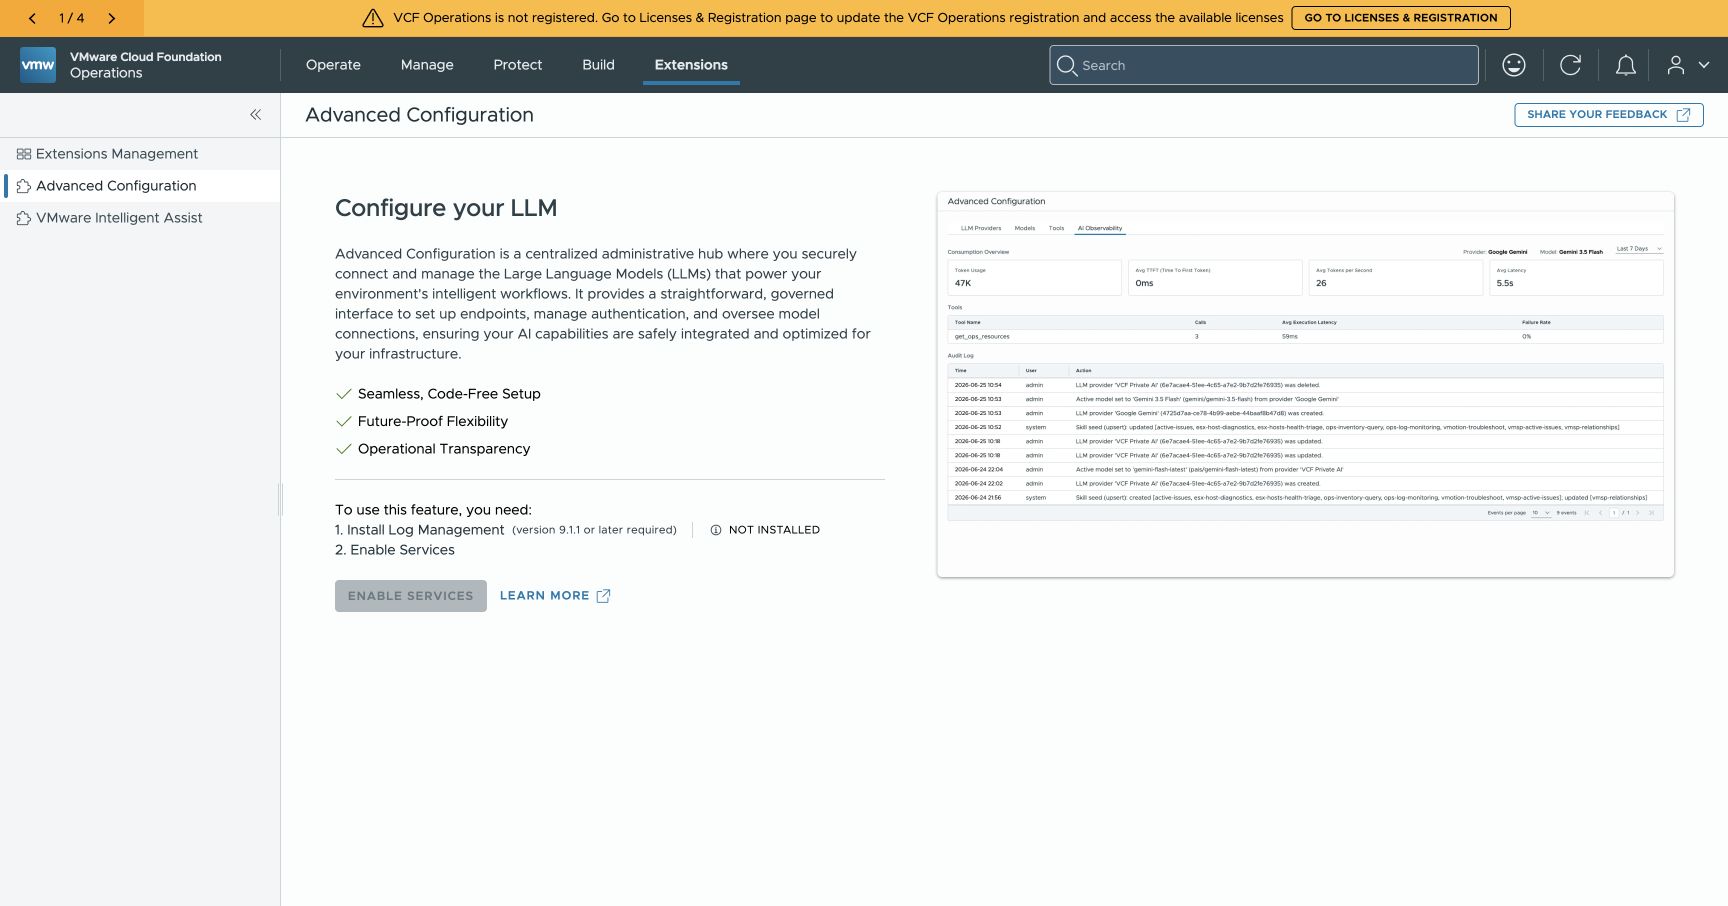This screenshot has width=1728, height=906.
Task: Click the refresh icon in header
Action: (1570, 65)
